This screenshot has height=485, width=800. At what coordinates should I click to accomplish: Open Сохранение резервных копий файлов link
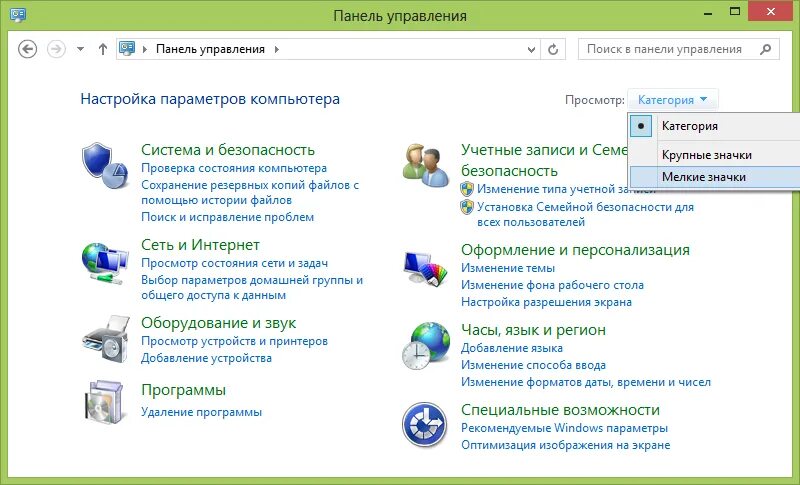point(250,192)
